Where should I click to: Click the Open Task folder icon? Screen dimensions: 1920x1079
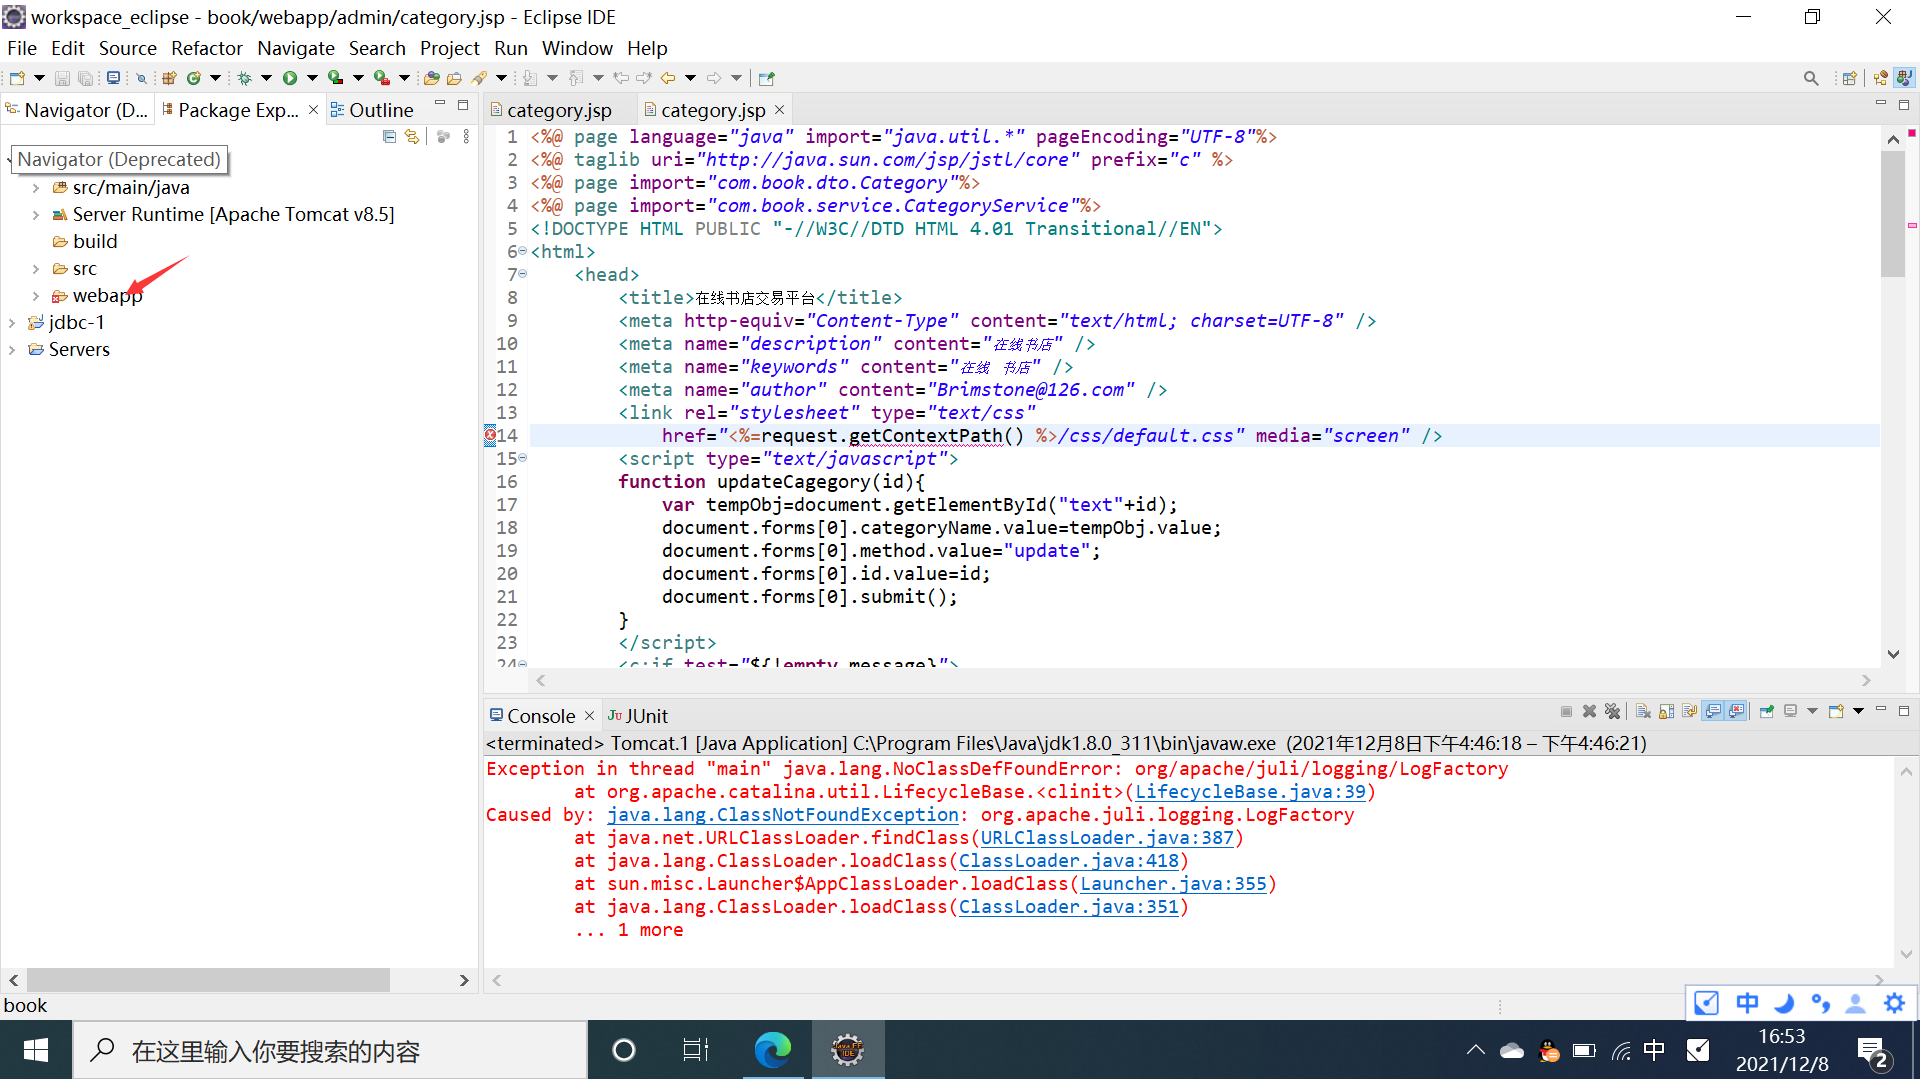454,78
